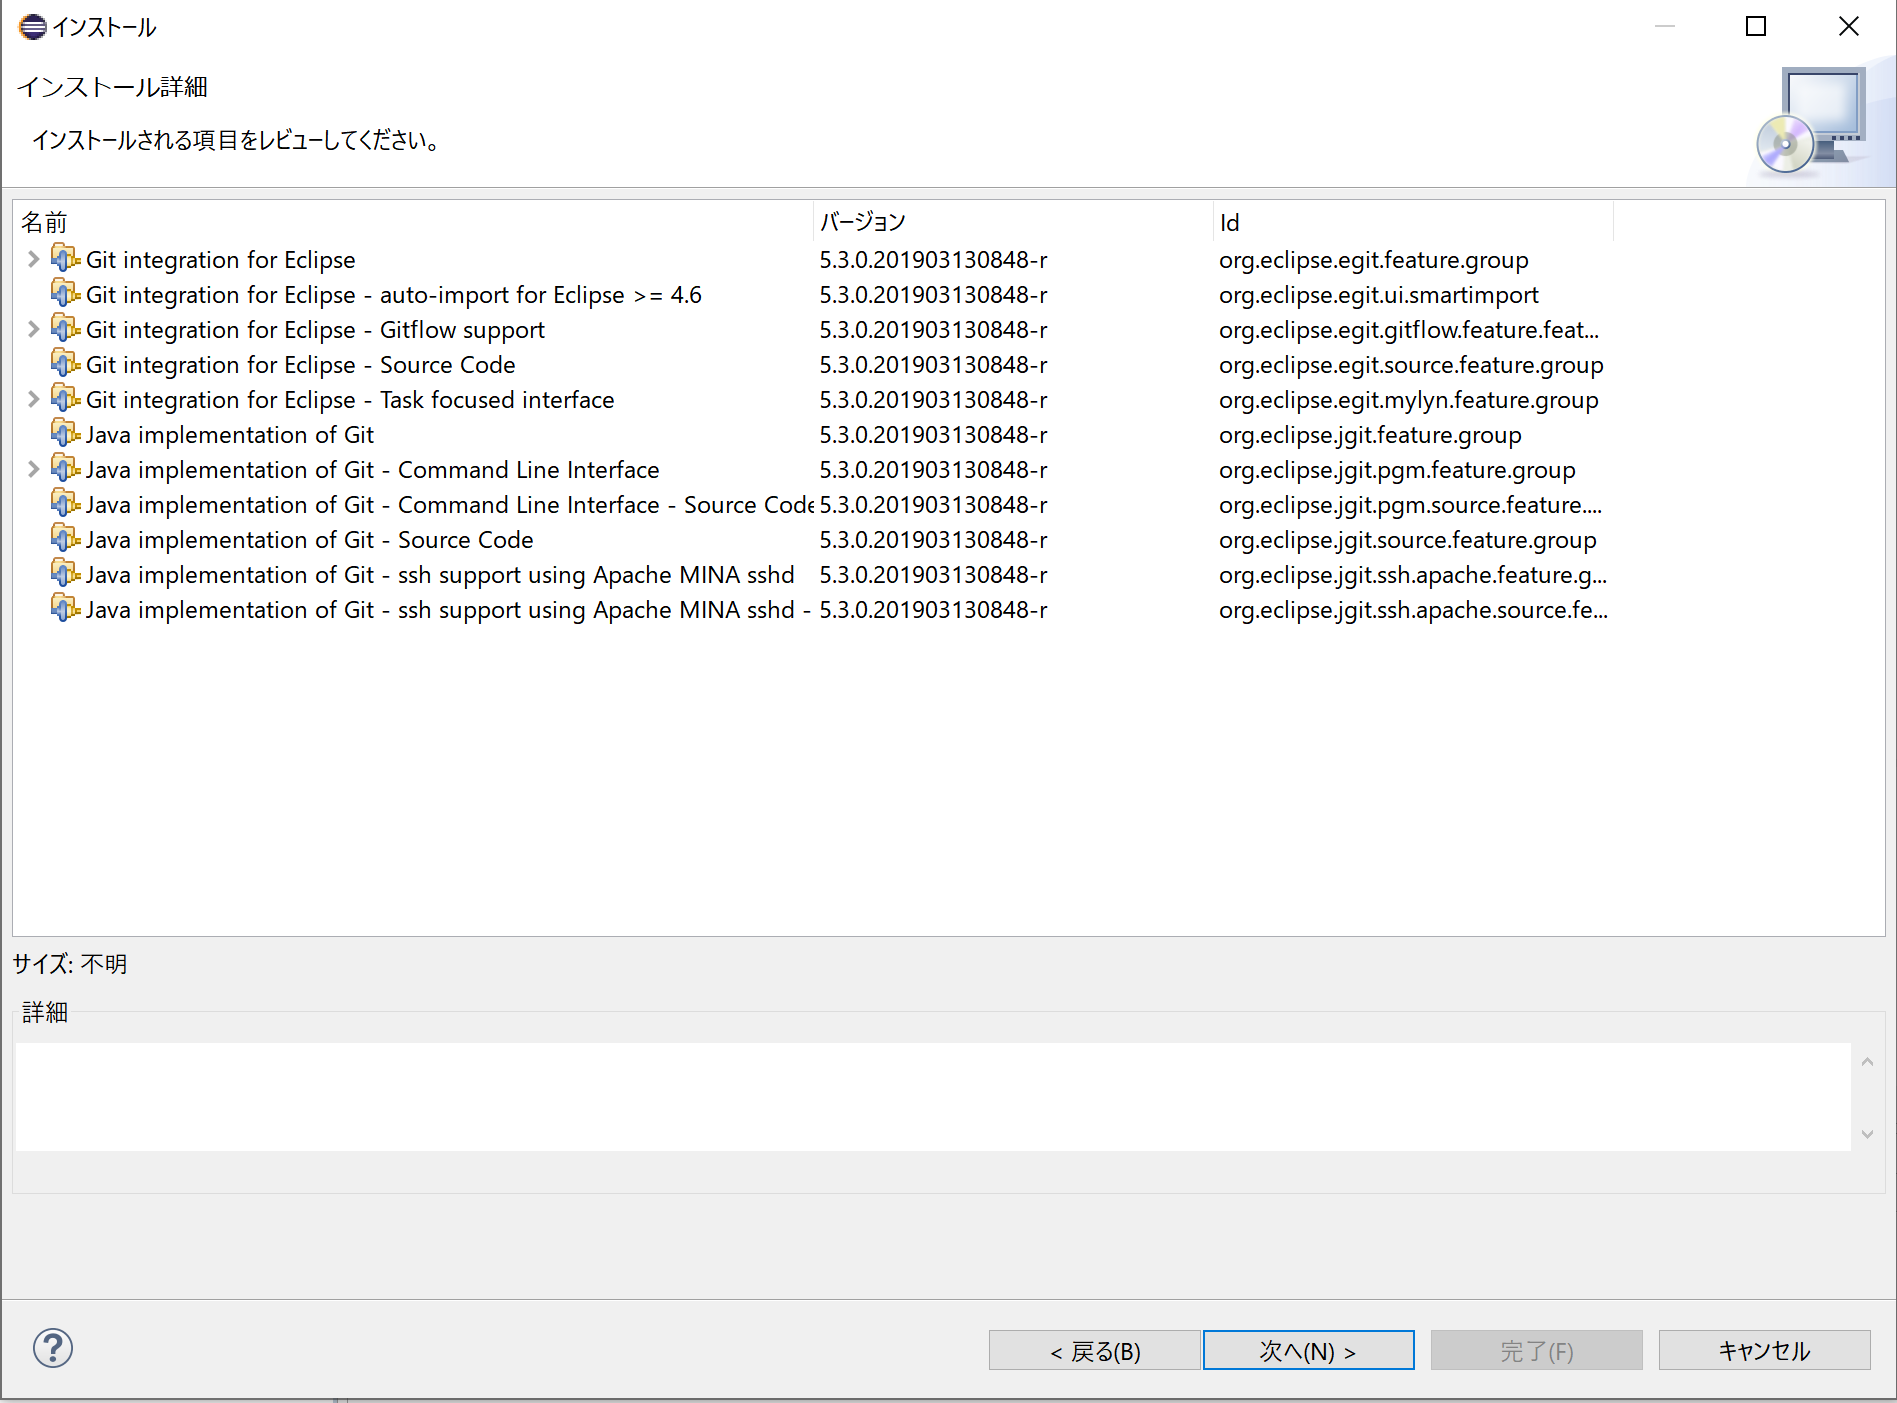Select 'ssh support using Apache MINA sshd' row
The height and width of the screenshot is (1403, 1897).
[x=440, y=575]
